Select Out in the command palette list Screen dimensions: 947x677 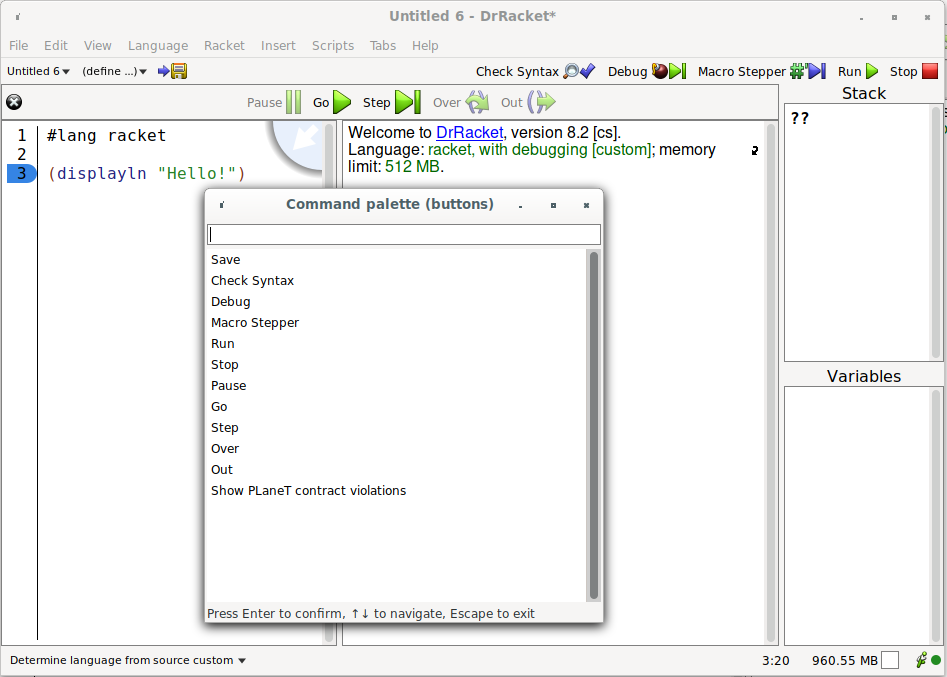396,470
